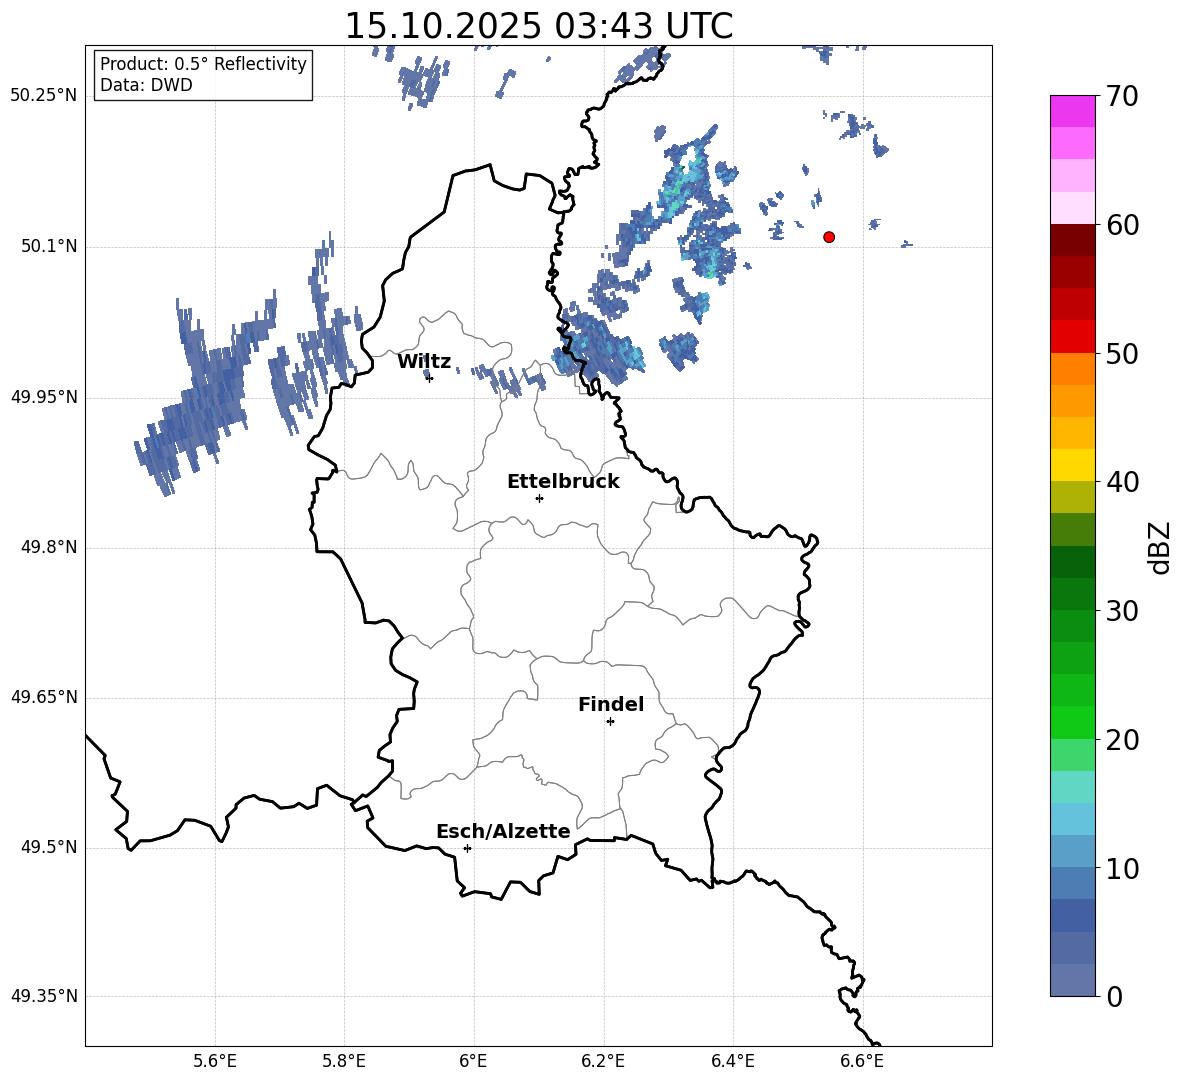Click the 20 tick label on colorbar
Viewport: 1184px width, 1081px height.
pos(1122,740)
